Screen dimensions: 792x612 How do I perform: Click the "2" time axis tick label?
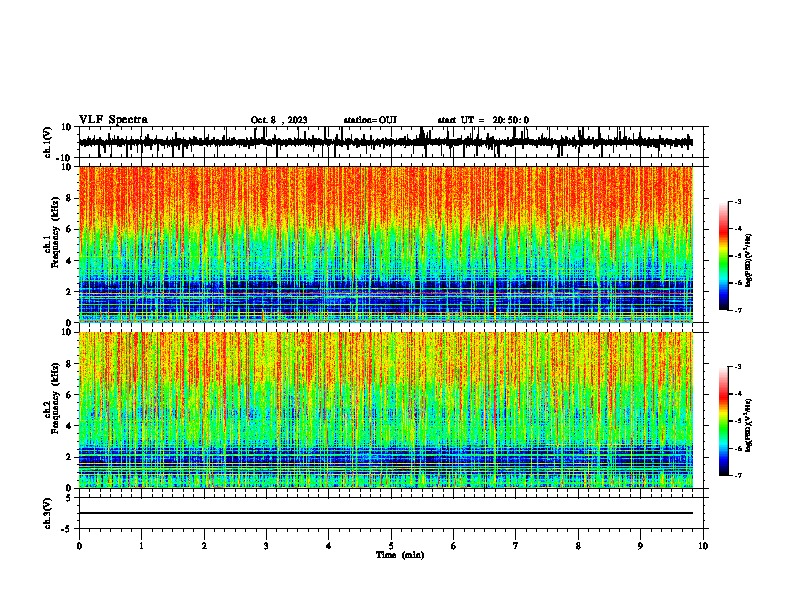(x=204, y=545)
